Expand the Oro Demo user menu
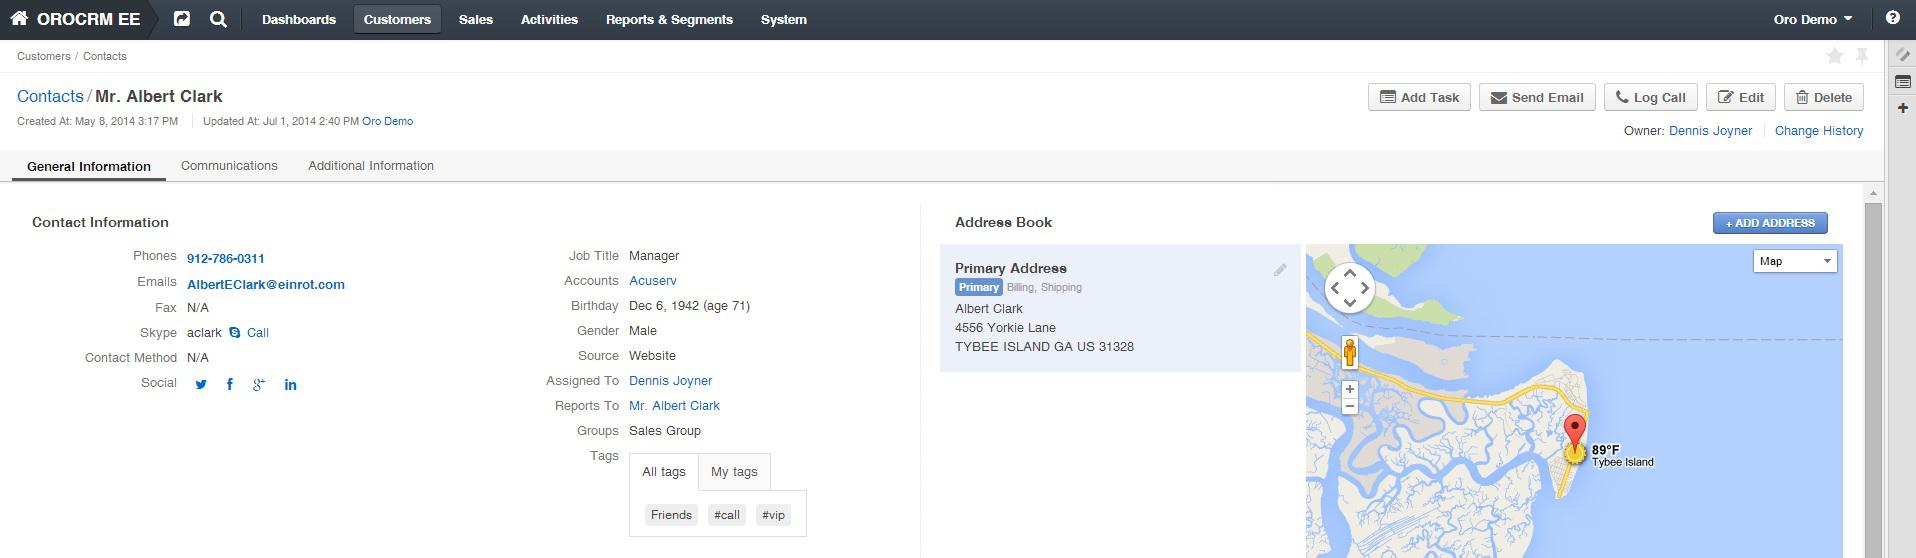1916x558 pixels. pos(1812,19)
